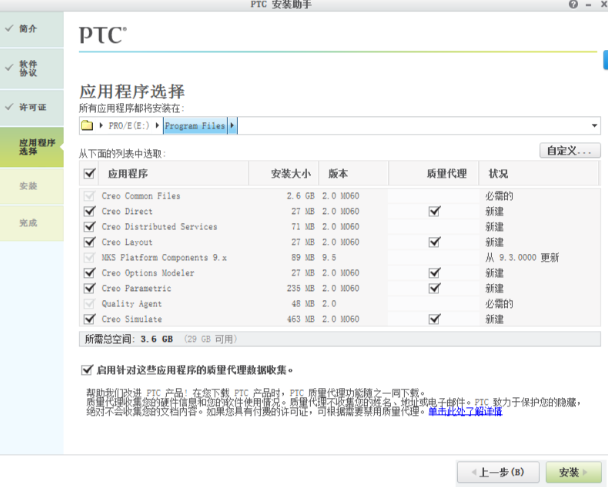Toggle the select-all applications header checkbox
The height and width of the screenshot is (487, 608).
click(x=89, y=174)
